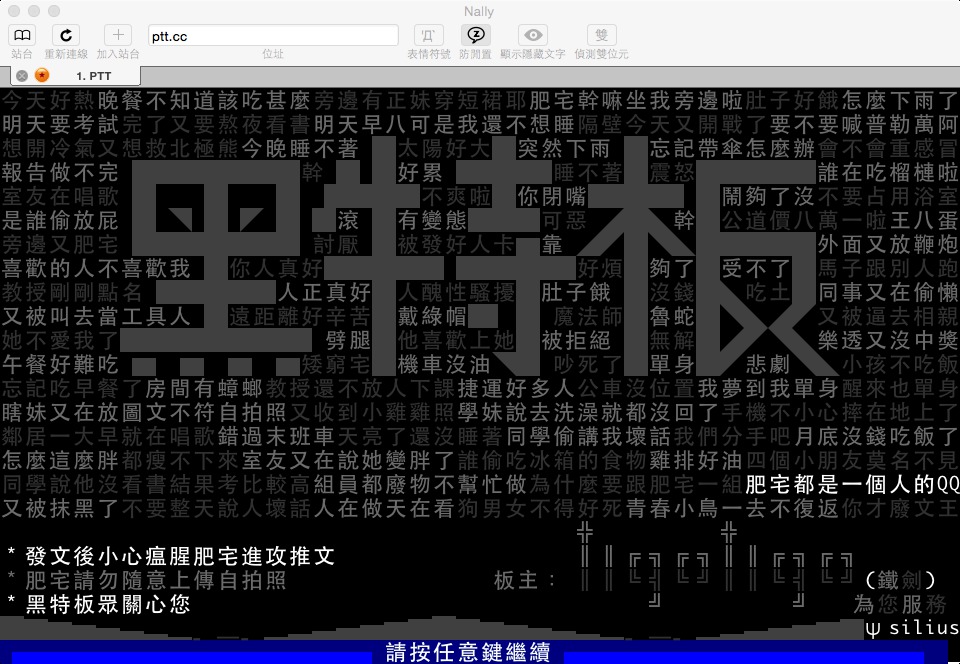
Task: Click the text 青春小鳥一去不復返
Action: pyautogui.click(x=732, y=509)
